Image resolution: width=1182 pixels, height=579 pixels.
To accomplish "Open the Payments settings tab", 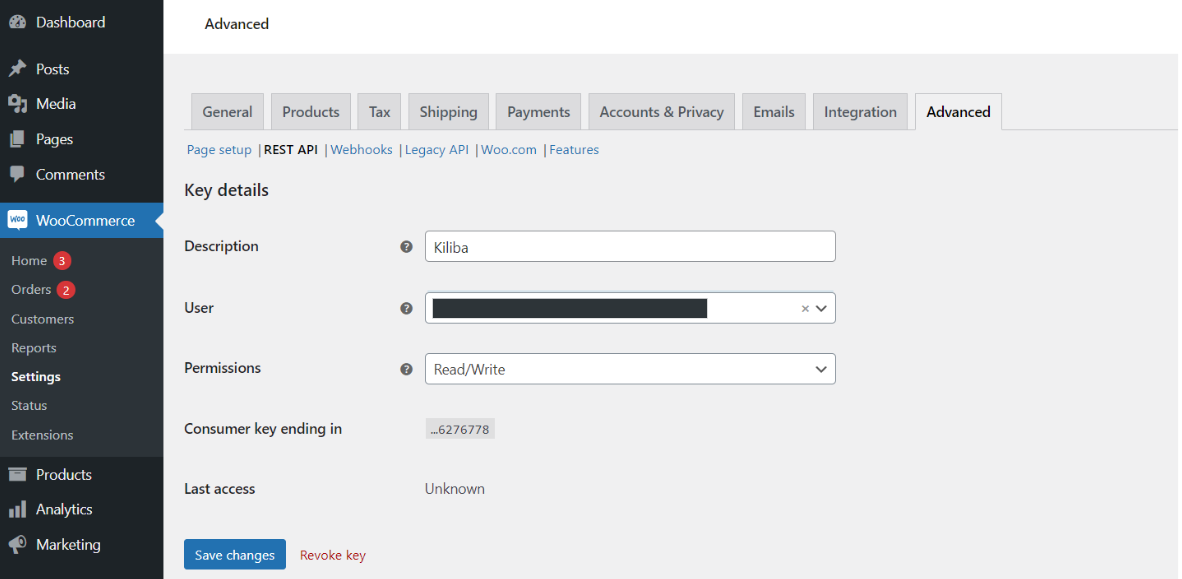I will [538, 112].
